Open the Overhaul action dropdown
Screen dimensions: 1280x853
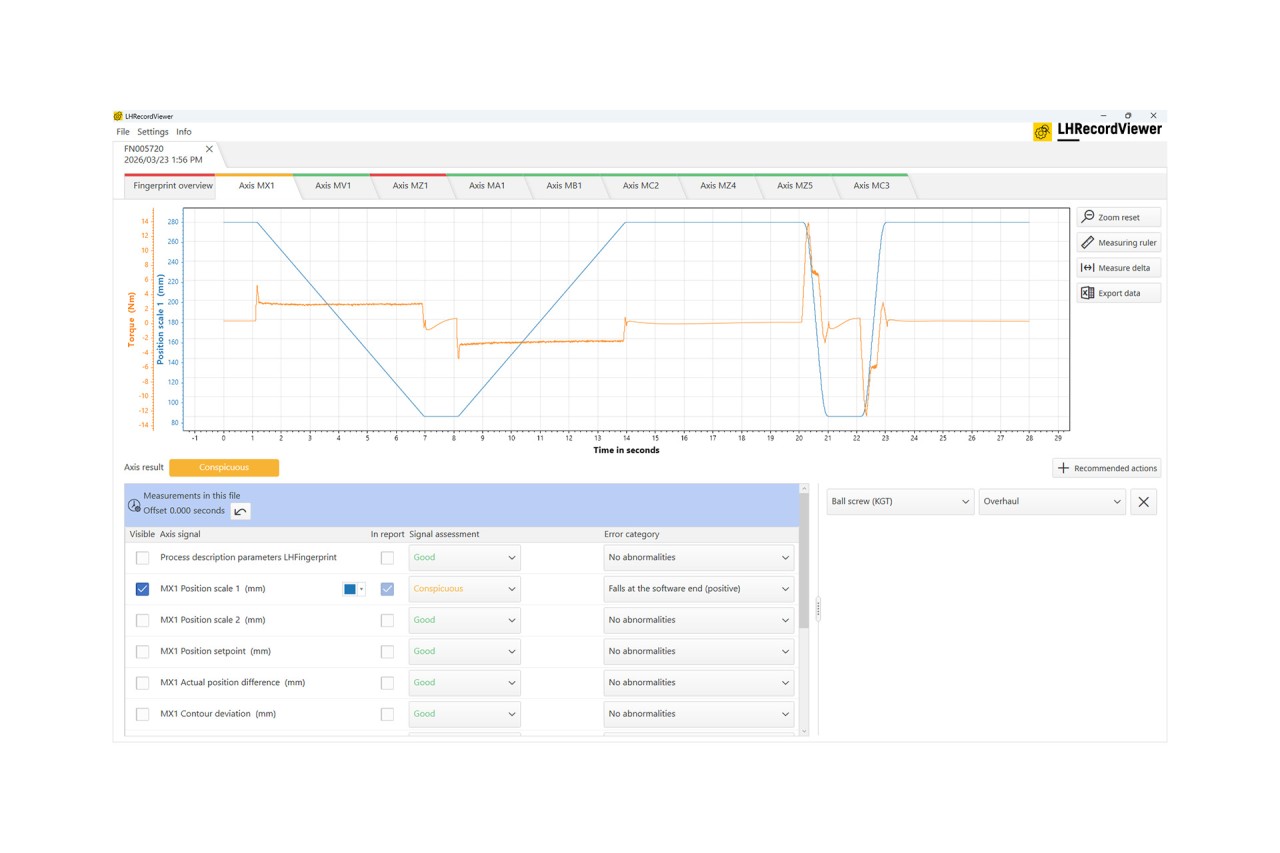[1052, 501]
